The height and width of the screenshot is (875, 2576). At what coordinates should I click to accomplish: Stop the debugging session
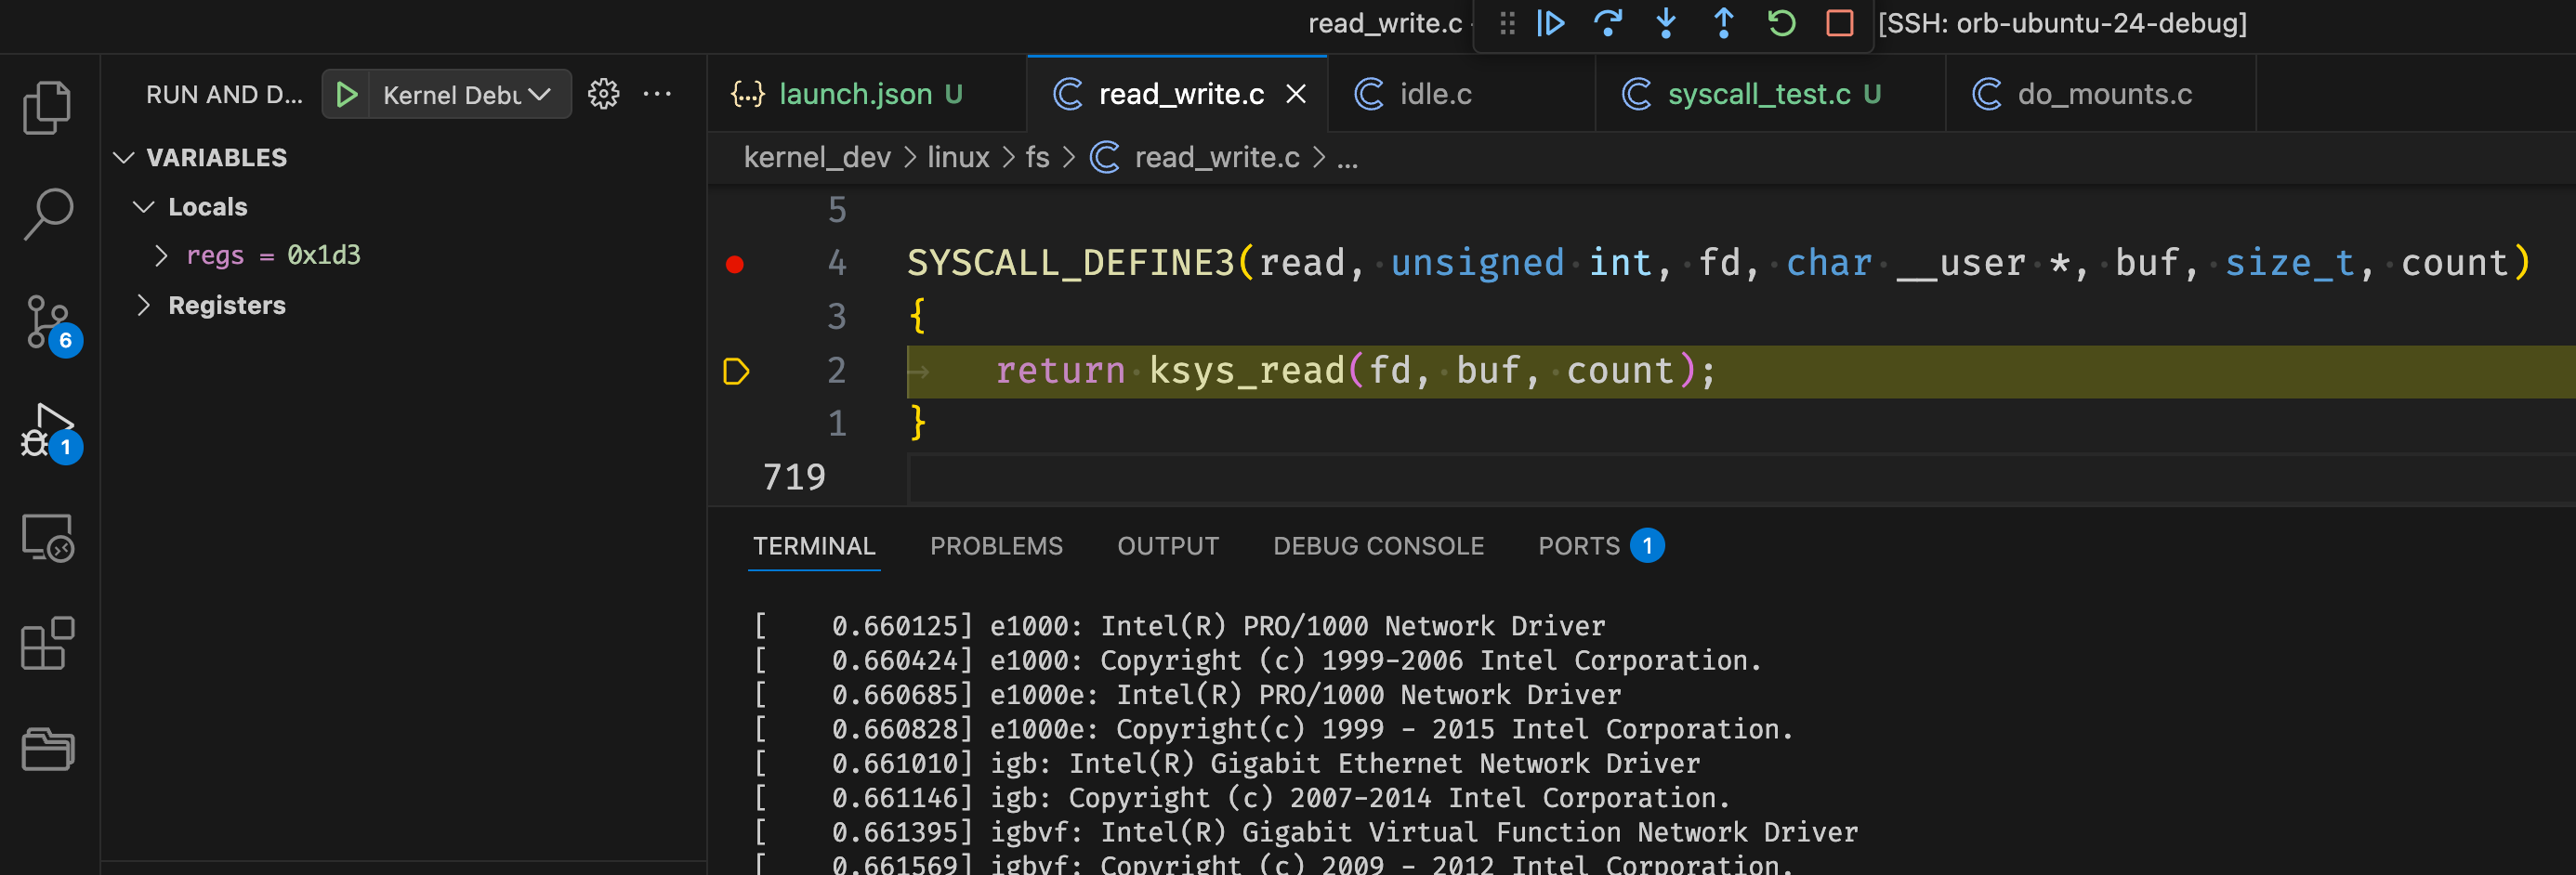(1839, 23)
